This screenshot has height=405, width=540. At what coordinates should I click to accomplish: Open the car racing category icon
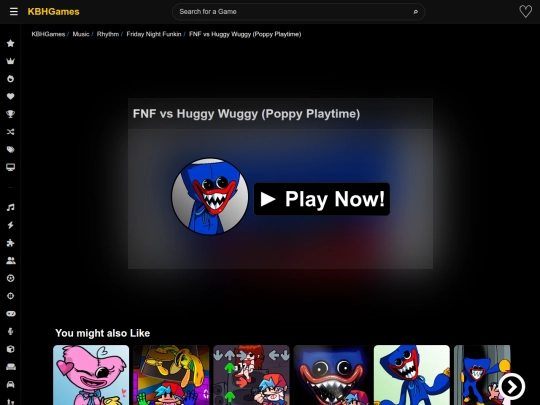pos(11,384)
